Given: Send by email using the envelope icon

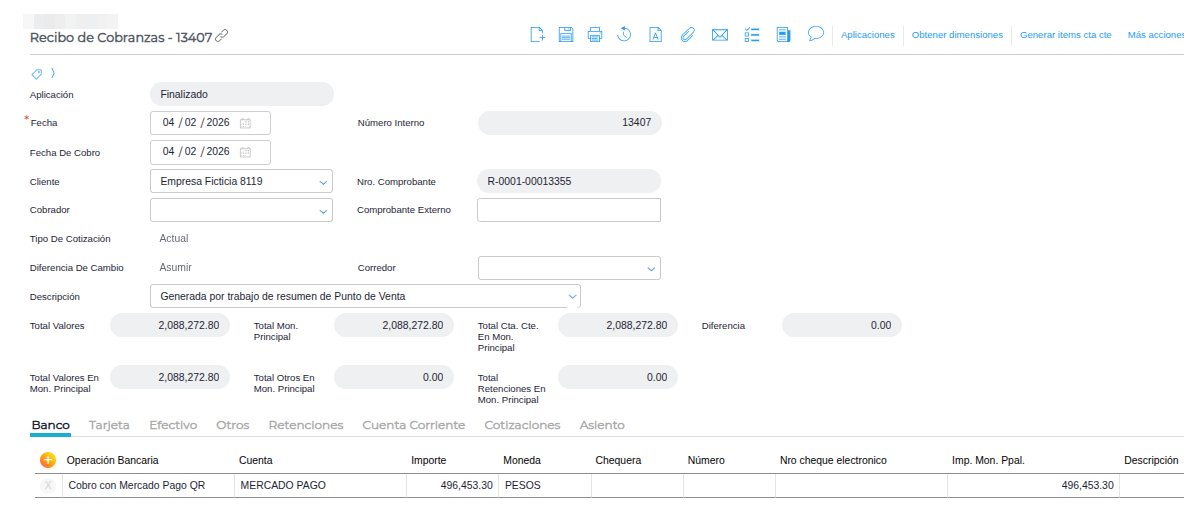Looking at the screenshot, I should pos(719,35).
